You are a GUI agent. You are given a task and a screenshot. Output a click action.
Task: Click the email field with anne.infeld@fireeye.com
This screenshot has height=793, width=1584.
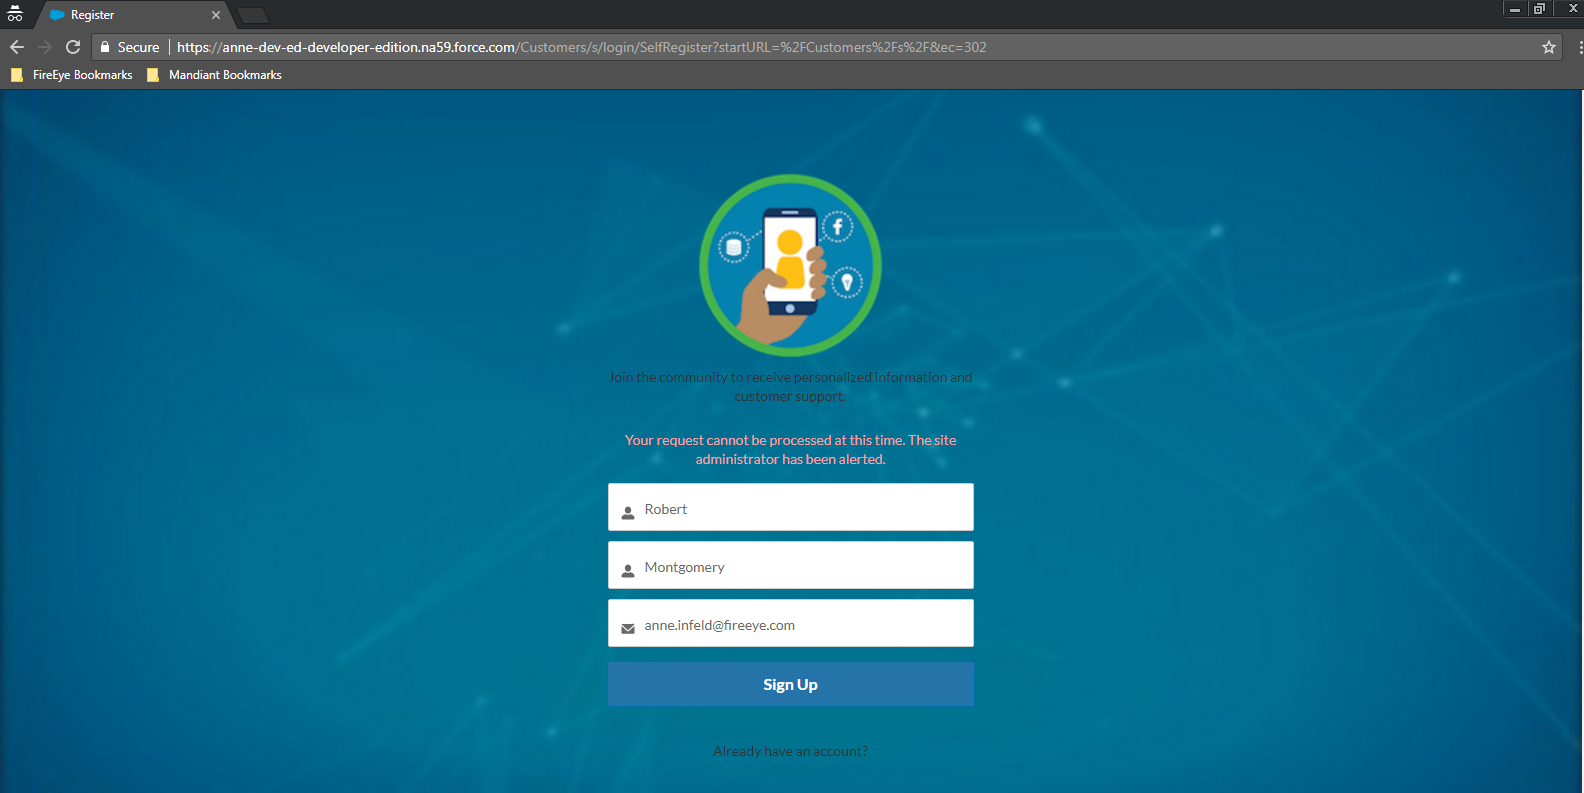click(791, 623)
